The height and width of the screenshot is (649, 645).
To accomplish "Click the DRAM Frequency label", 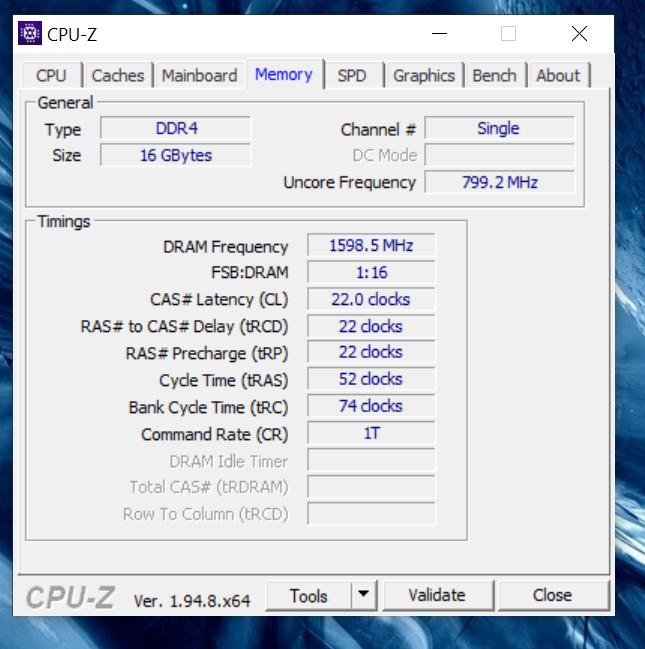I will [x=226, y=247].
